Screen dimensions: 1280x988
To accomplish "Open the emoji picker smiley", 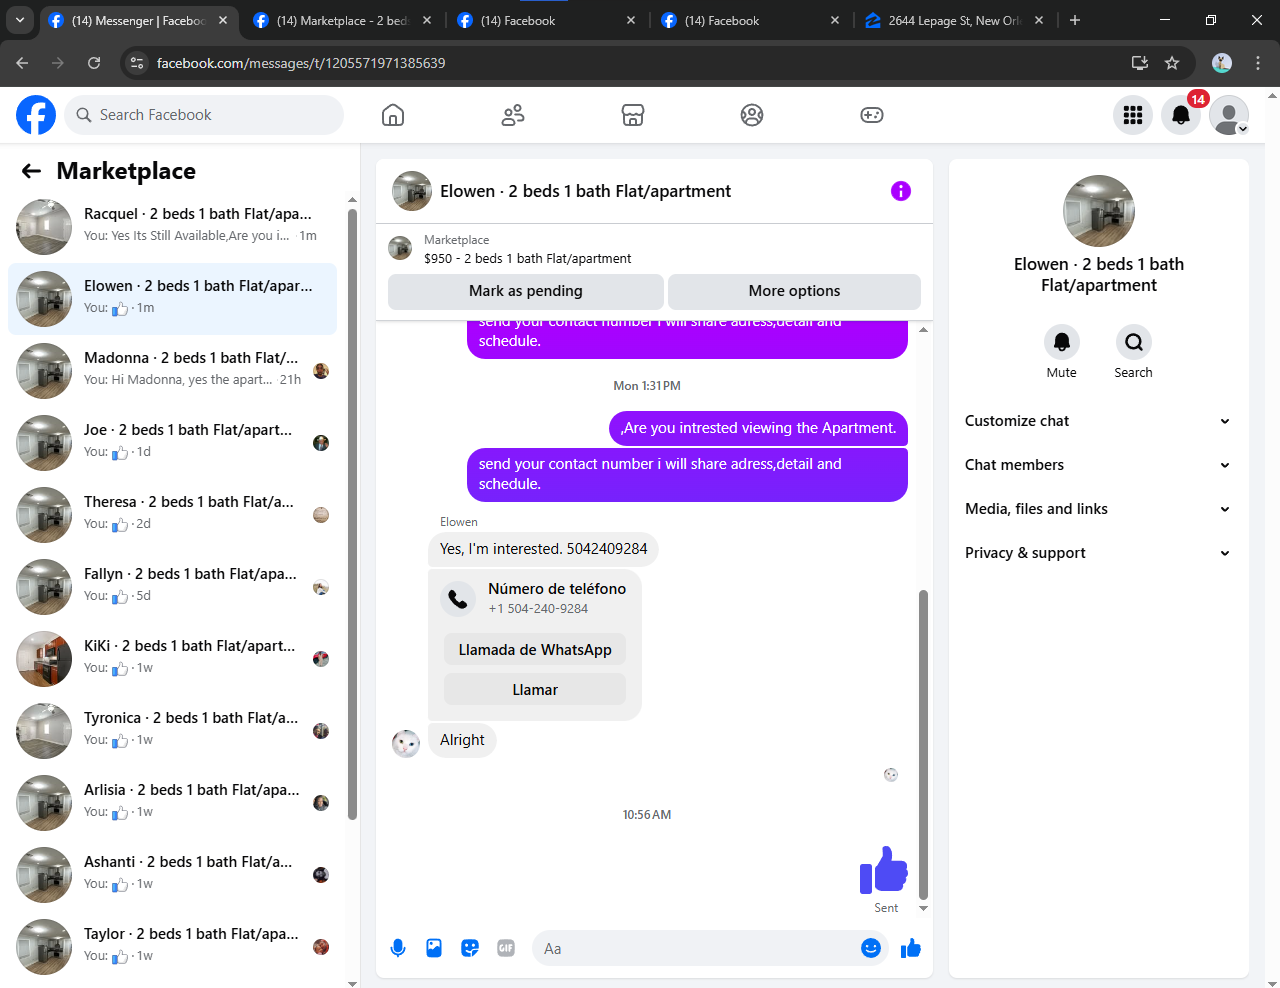I will (x=871, y=948).
